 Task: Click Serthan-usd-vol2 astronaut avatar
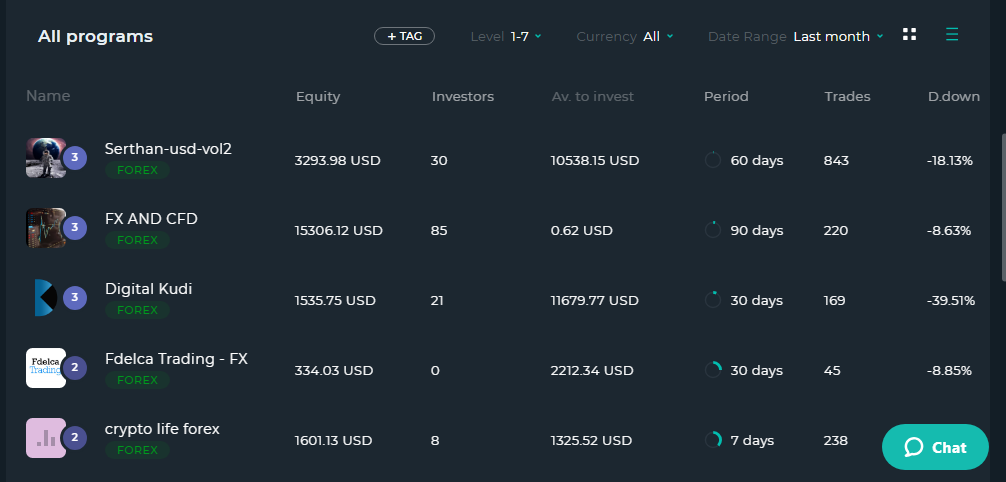click(x=45, y=158)
